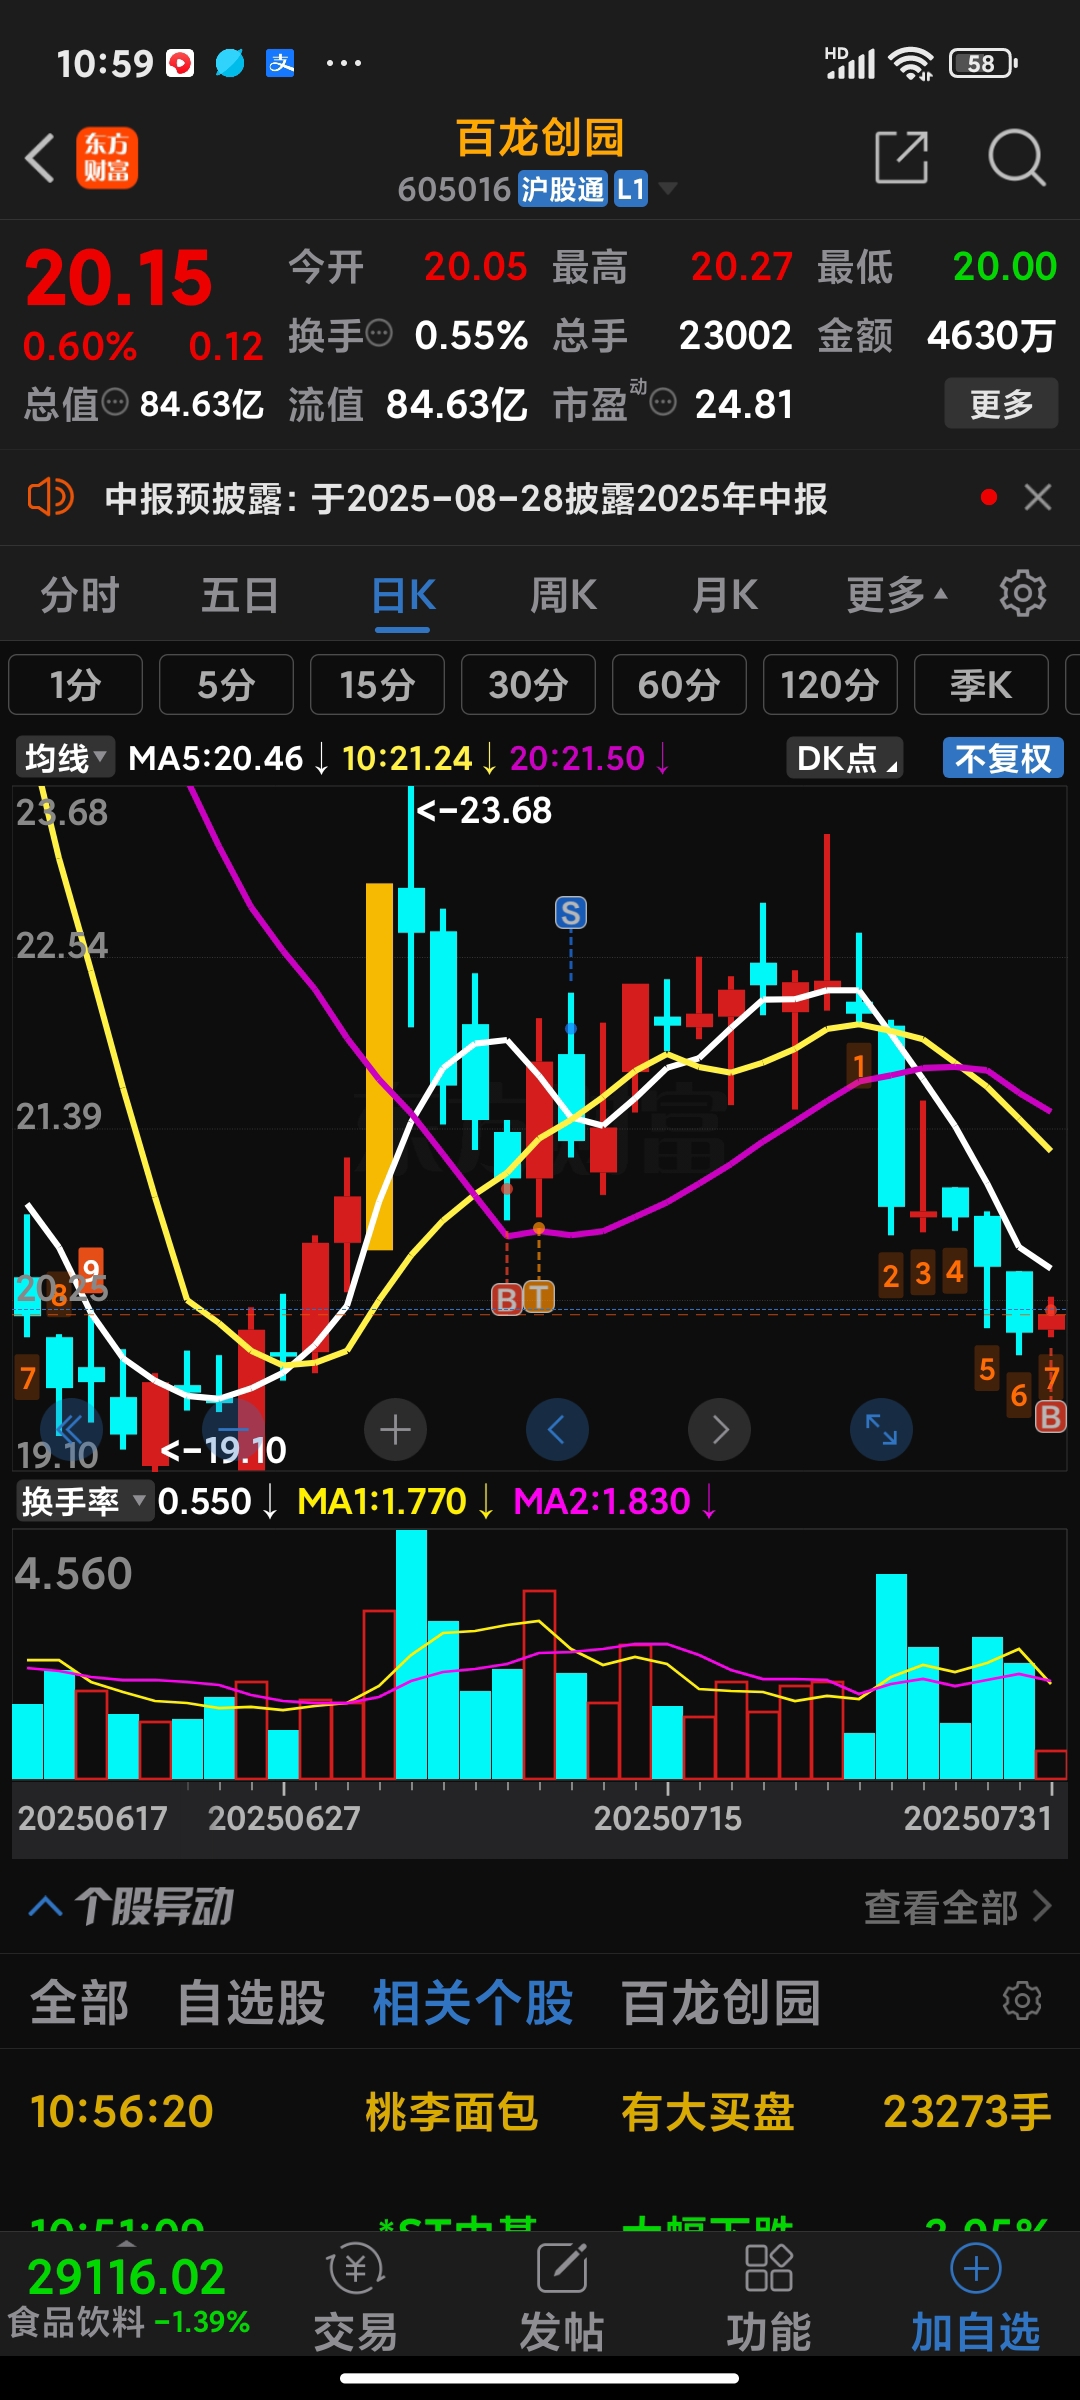Filter 个股异动 by 全部
Viewport: 1080px width, 2400px height.
[80, 2003]
